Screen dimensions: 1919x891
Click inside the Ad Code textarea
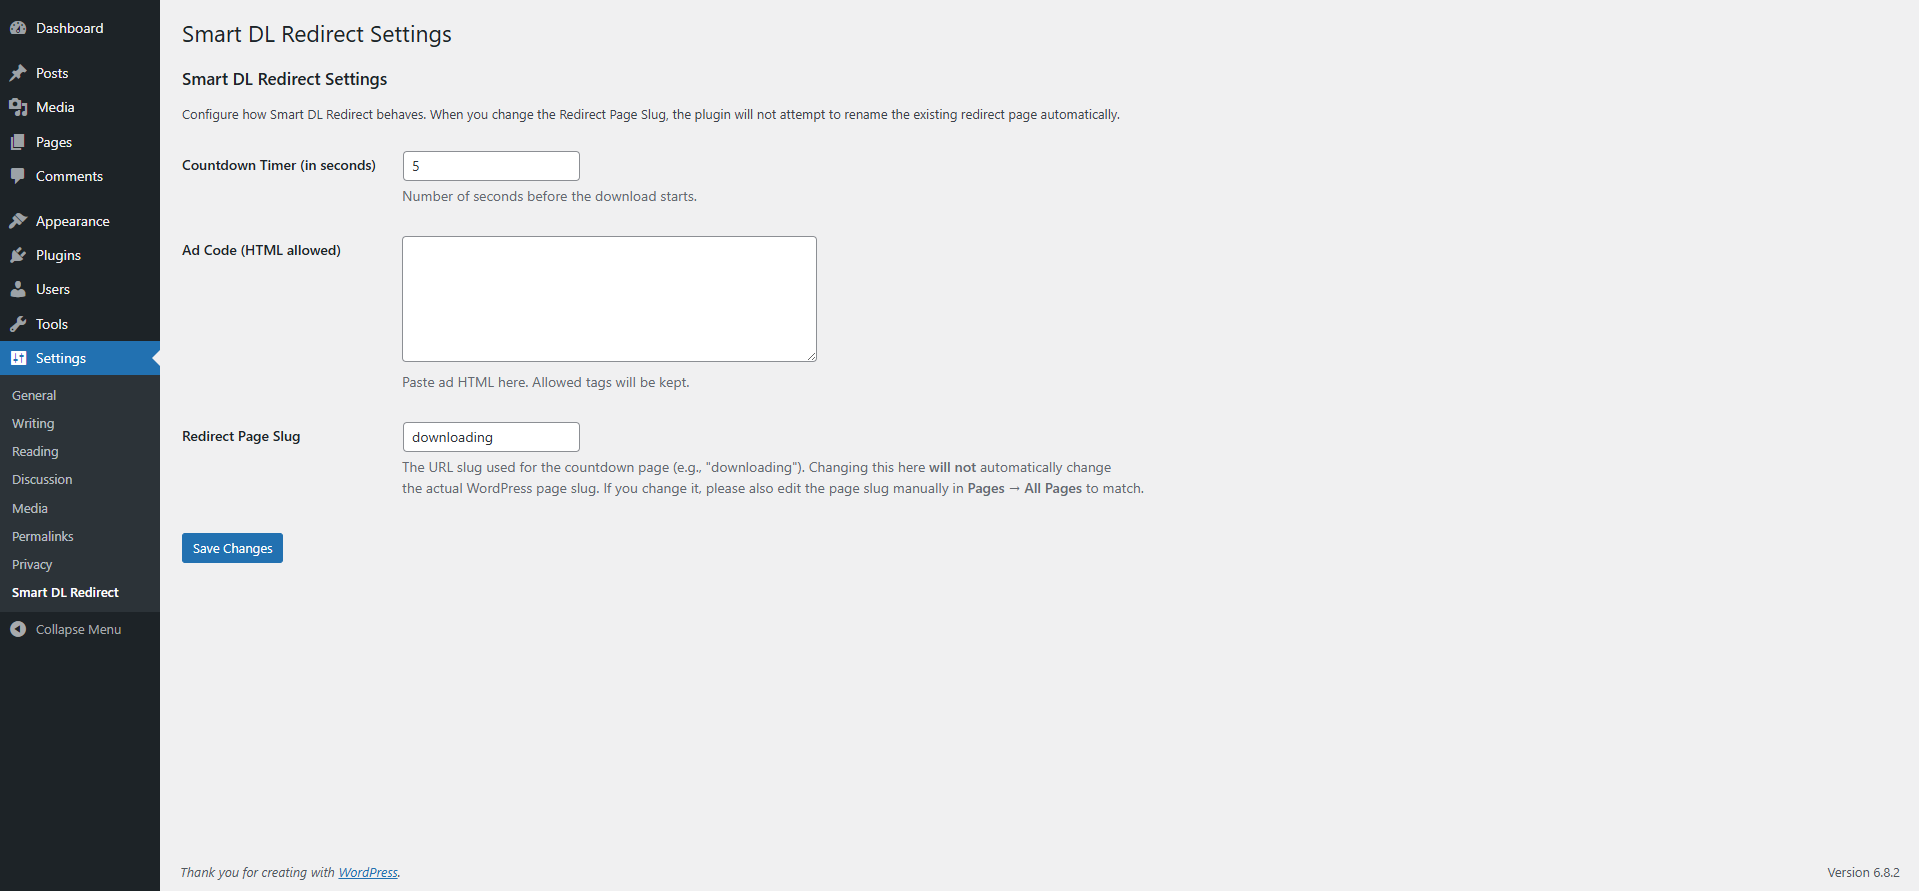[609, 299]
